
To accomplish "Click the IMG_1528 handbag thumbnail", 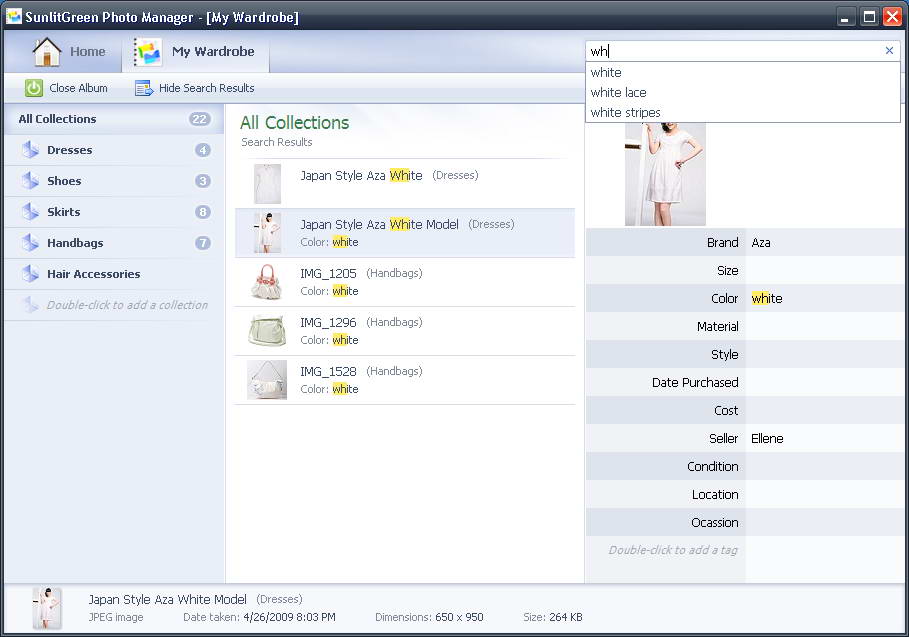I will pos(267,380).
